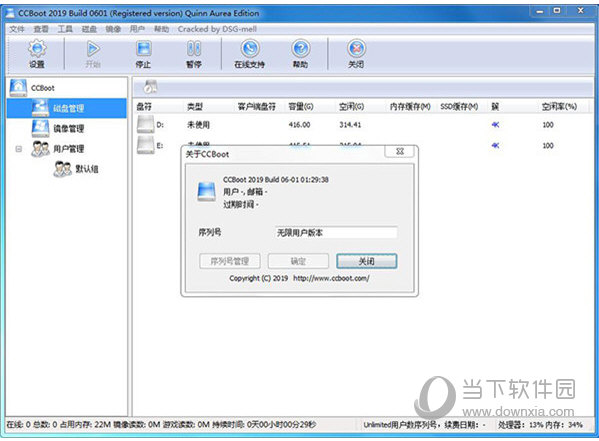
Task: Minimize the CCBoot main window
Action: pos(540,11)
